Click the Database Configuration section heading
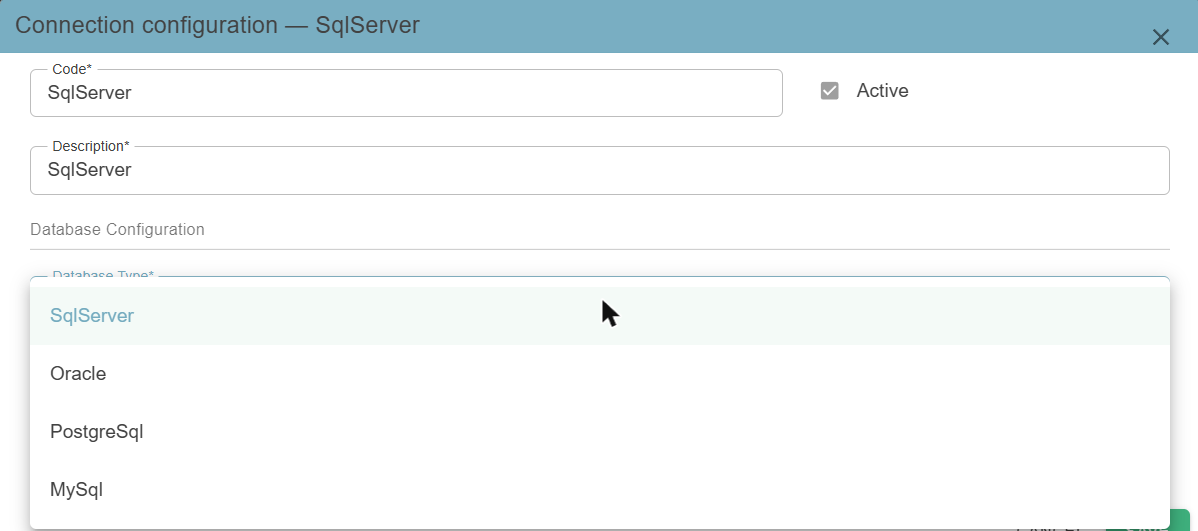Image resolution: width=1198 pixels, height=531 pixels. (x=118, y=229)
